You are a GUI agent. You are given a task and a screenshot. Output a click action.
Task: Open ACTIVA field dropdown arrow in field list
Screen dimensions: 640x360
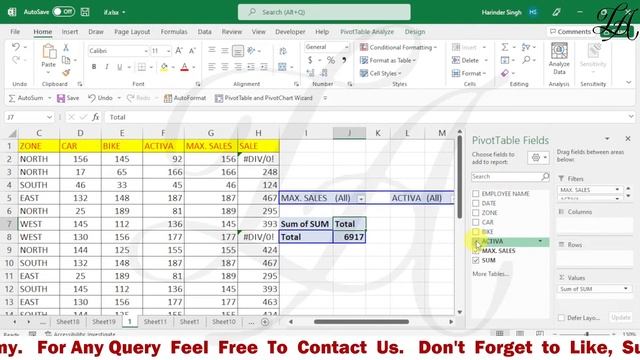coord(540,241)
